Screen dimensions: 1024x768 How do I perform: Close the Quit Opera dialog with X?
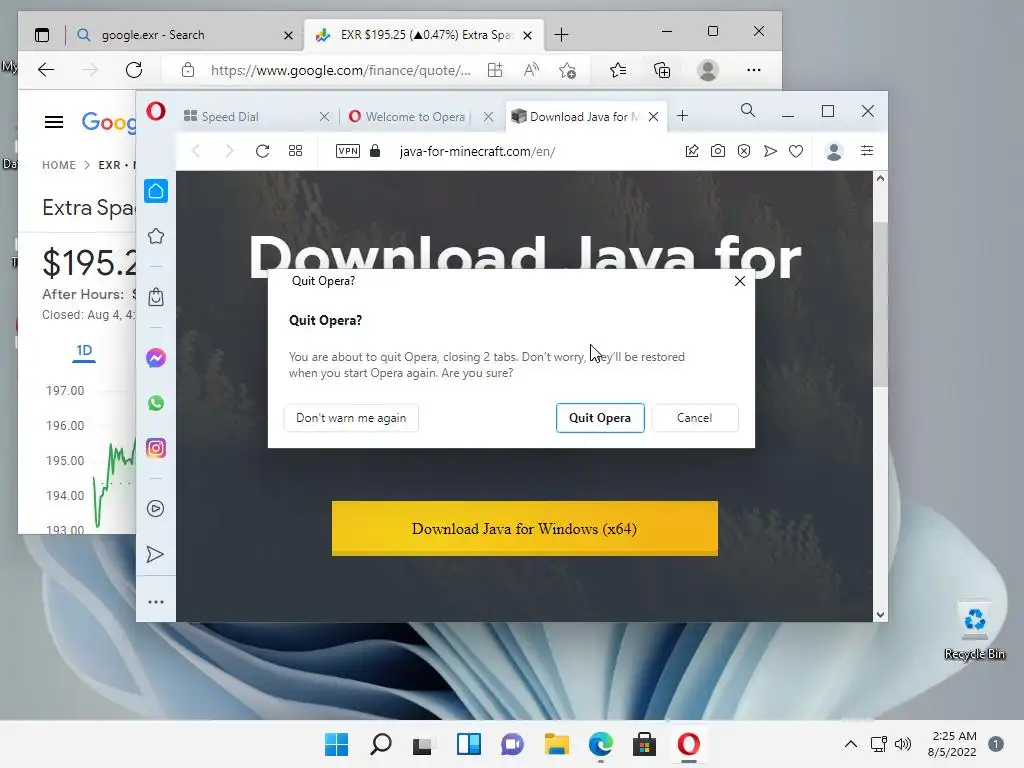pos(739,281)
